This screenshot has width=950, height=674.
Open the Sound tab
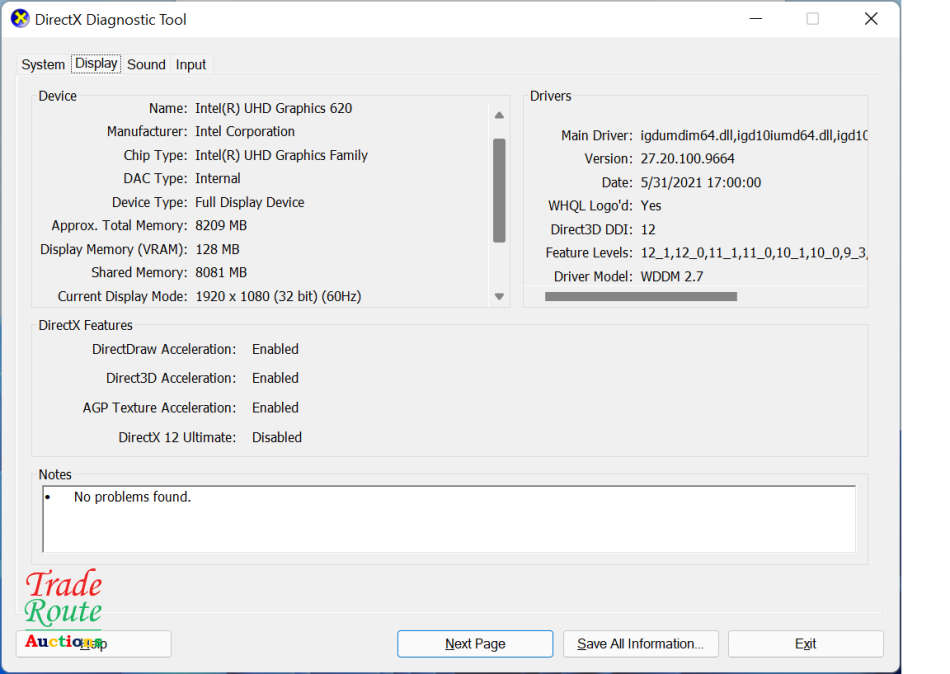146,64
